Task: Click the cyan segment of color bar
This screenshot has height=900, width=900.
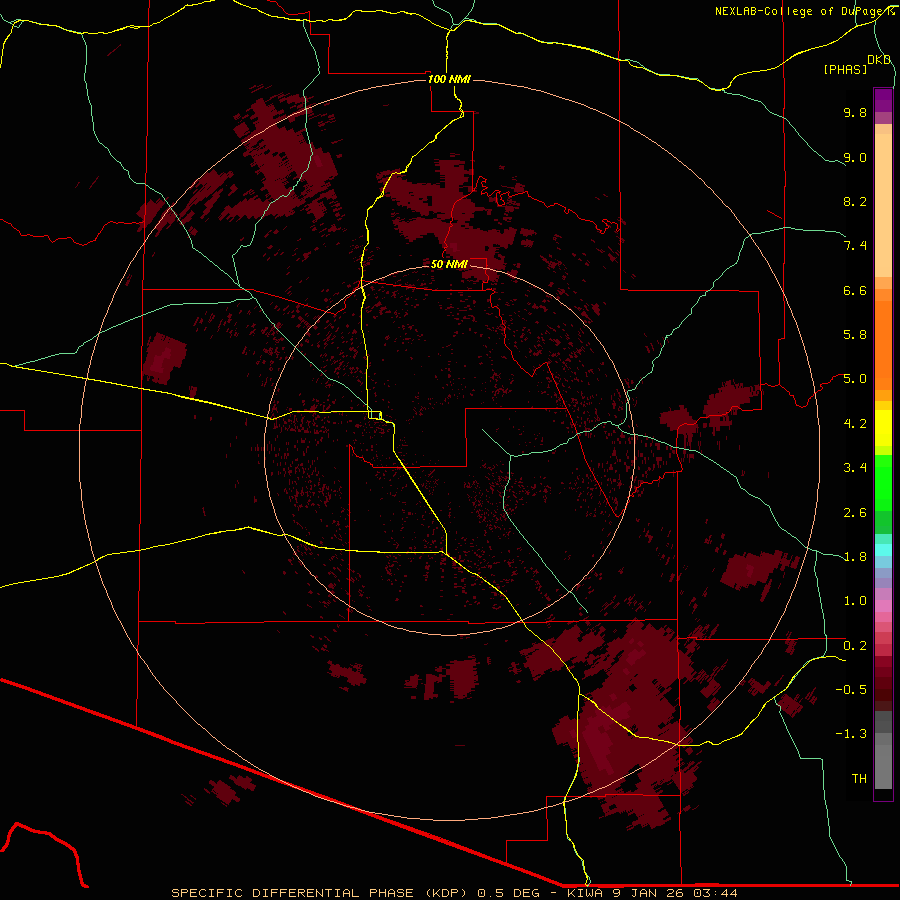Action: click(883, 550)
